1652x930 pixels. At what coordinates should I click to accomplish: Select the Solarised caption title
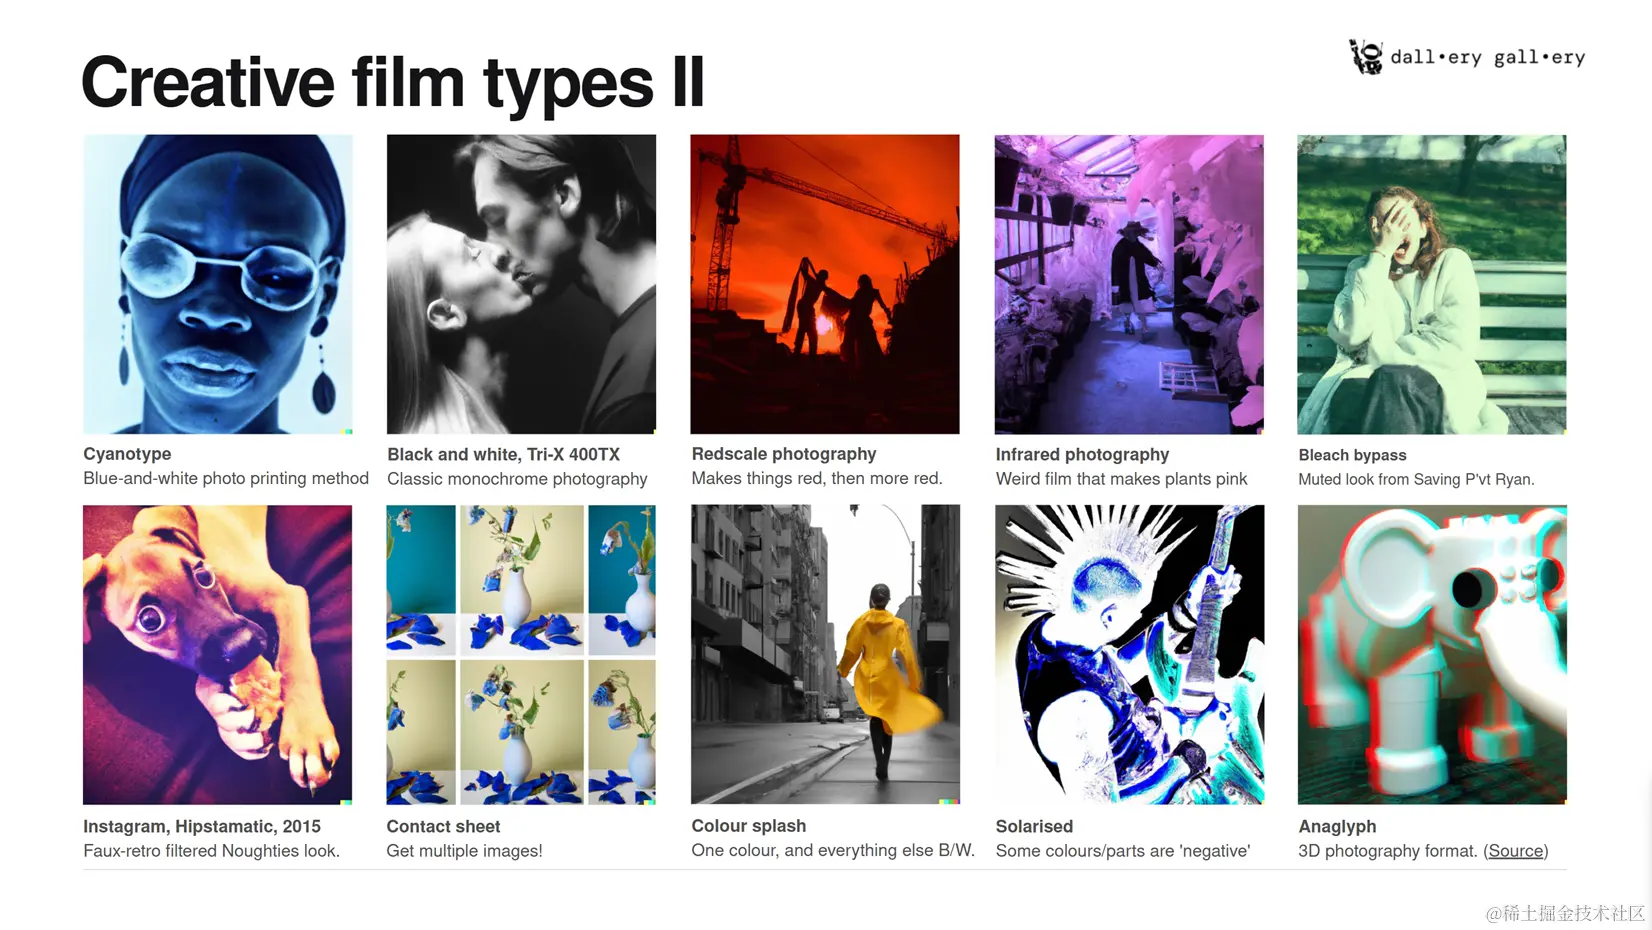coord(1034,826)
